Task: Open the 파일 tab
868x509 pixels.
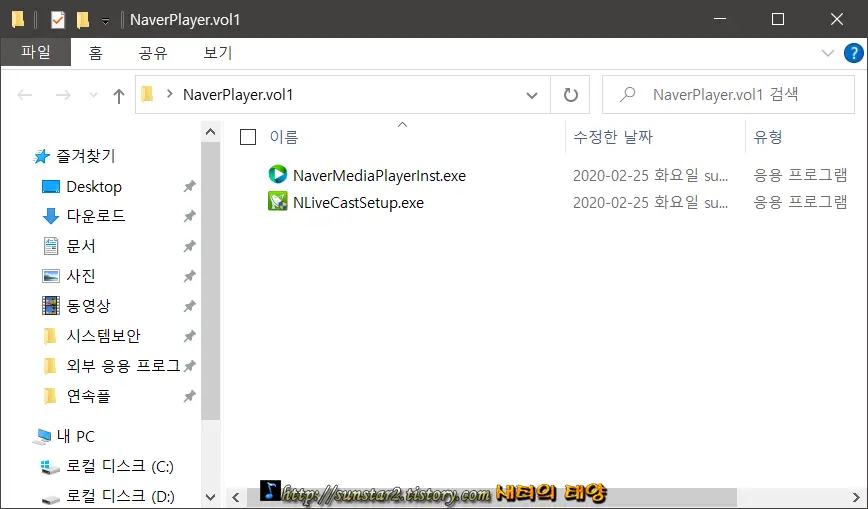Action: 36,53
